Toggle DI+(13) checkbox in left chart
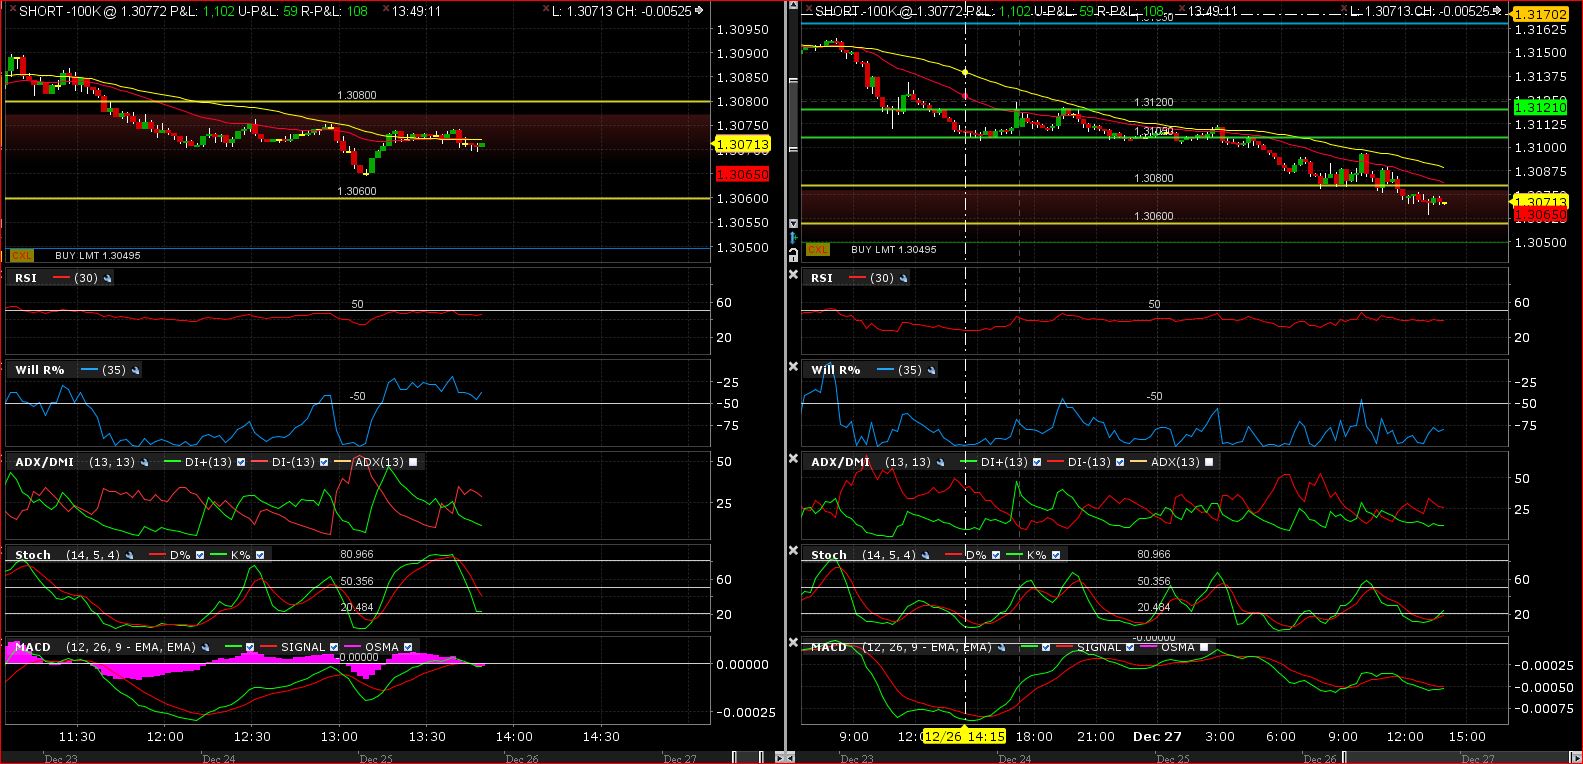 (x=241, y=462)
